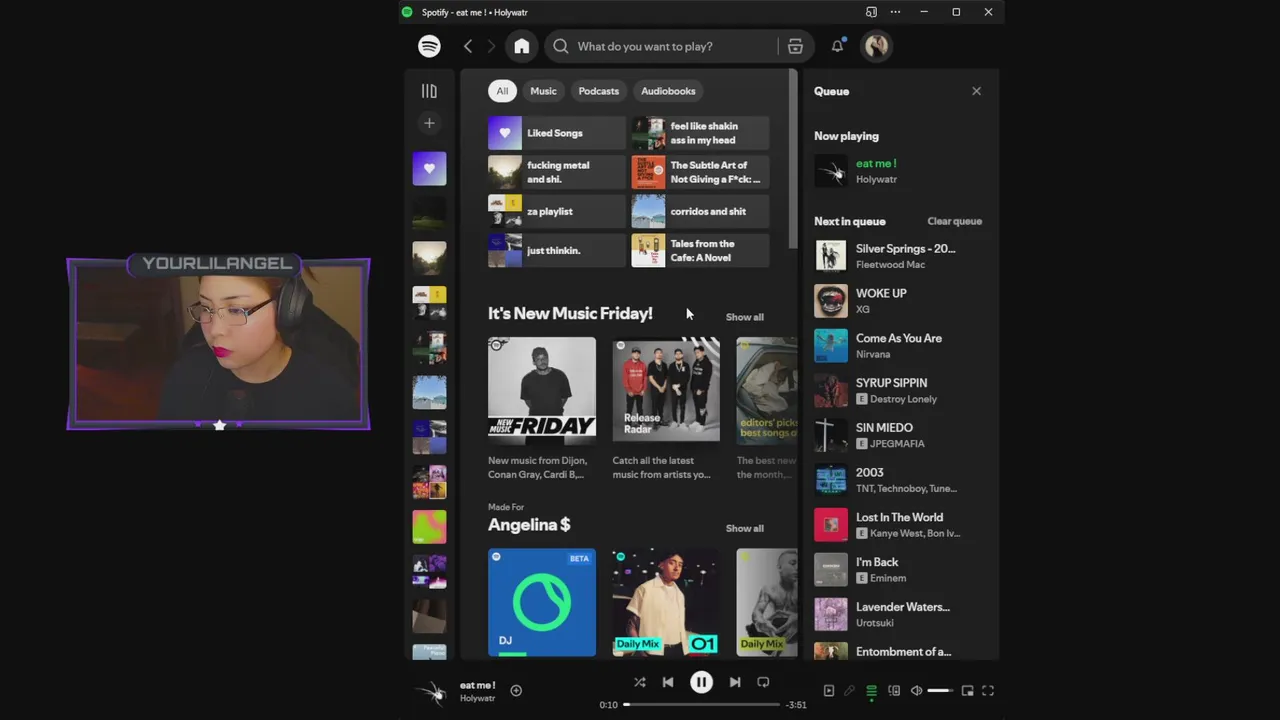Enter full screen mode icon

[x=988, y=690]
